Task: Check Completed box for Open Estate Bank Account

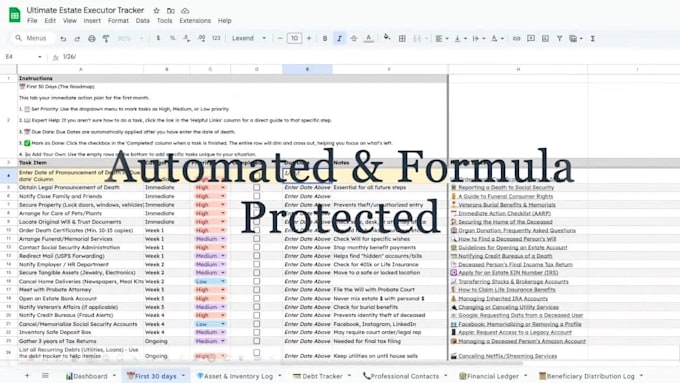Action: coord(257,298)
